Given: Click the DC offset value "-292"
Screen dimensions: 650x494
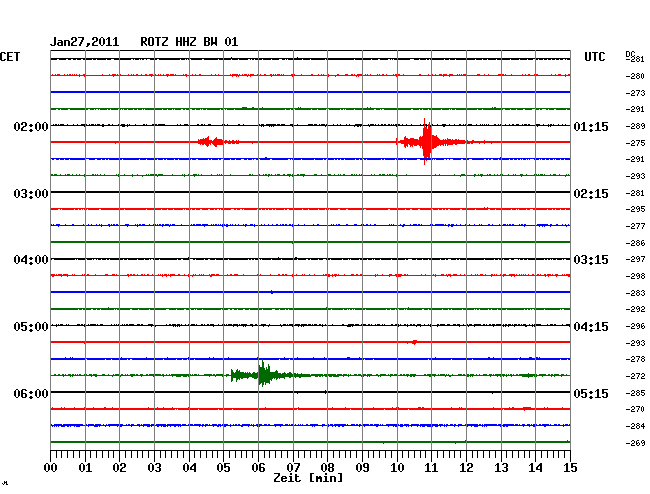Looking at the screenshot, I should click(x=635, y=309).
